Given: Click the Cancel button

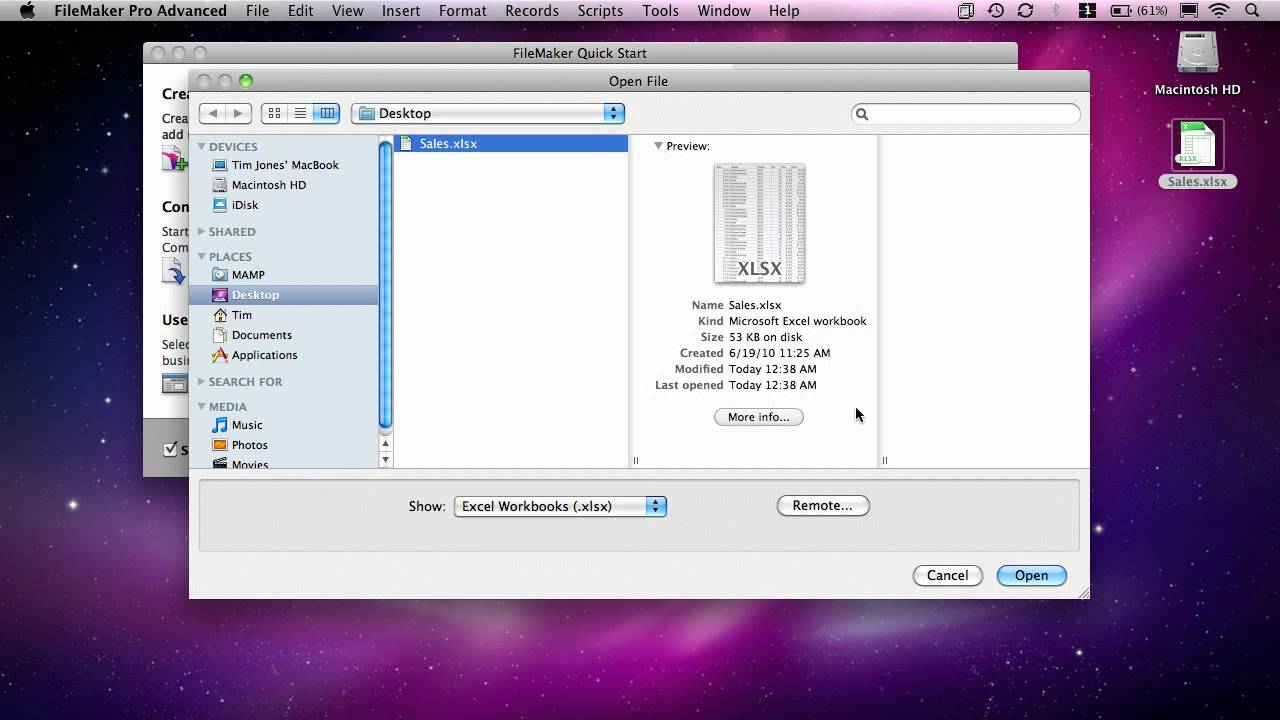Looking at the screenshot, I should point(947,576).
